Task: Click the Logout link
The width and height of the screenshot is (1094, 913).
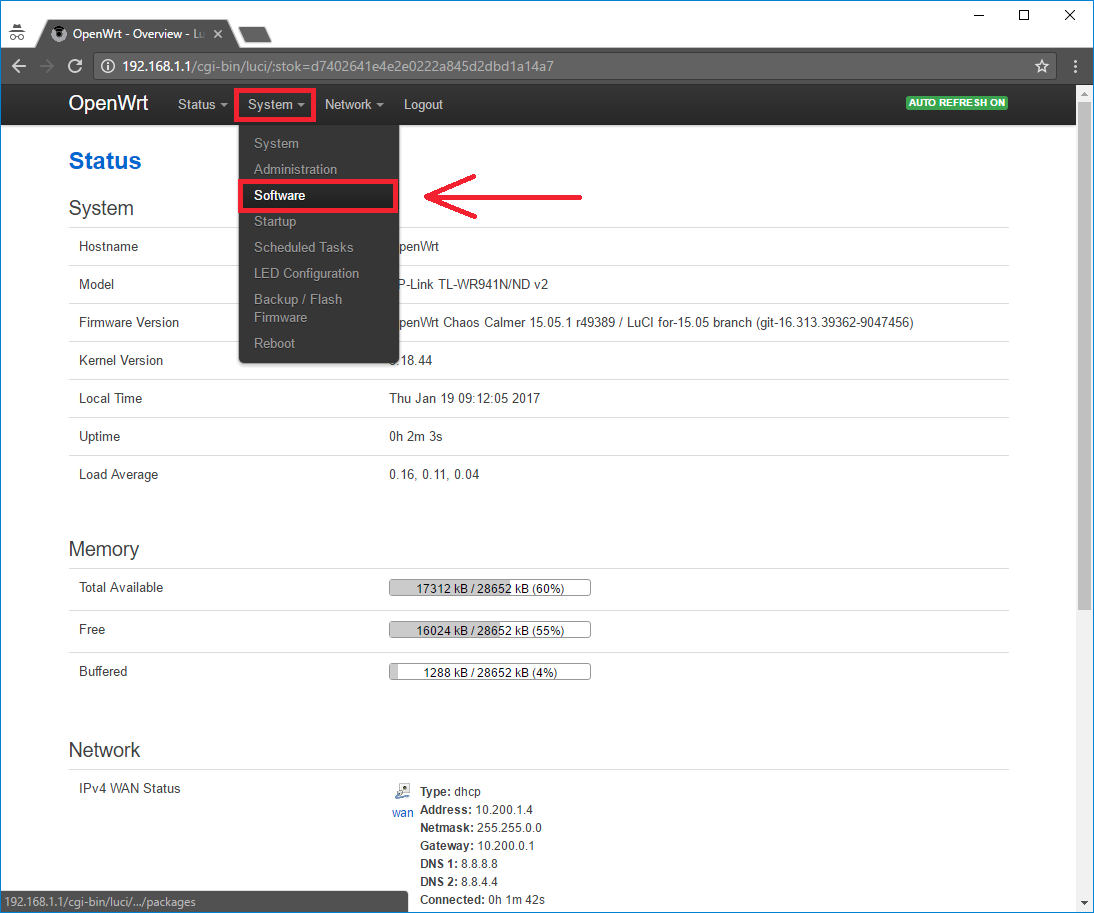Action: click(423, 104)
